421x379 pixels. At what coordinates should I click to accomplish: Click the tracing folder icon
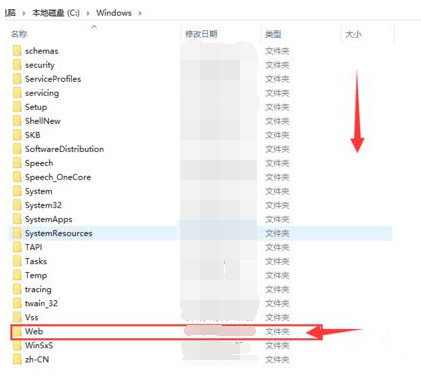point(17,289)
